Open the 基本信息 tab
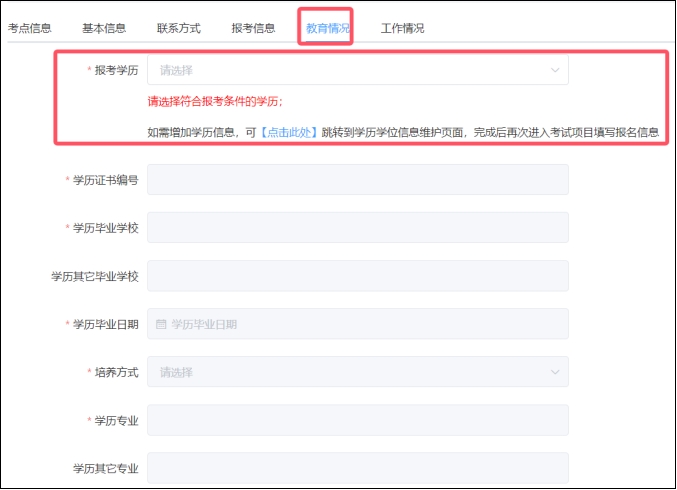The width and height of the screenshot is (677, 490). click(x=104, y=28)
